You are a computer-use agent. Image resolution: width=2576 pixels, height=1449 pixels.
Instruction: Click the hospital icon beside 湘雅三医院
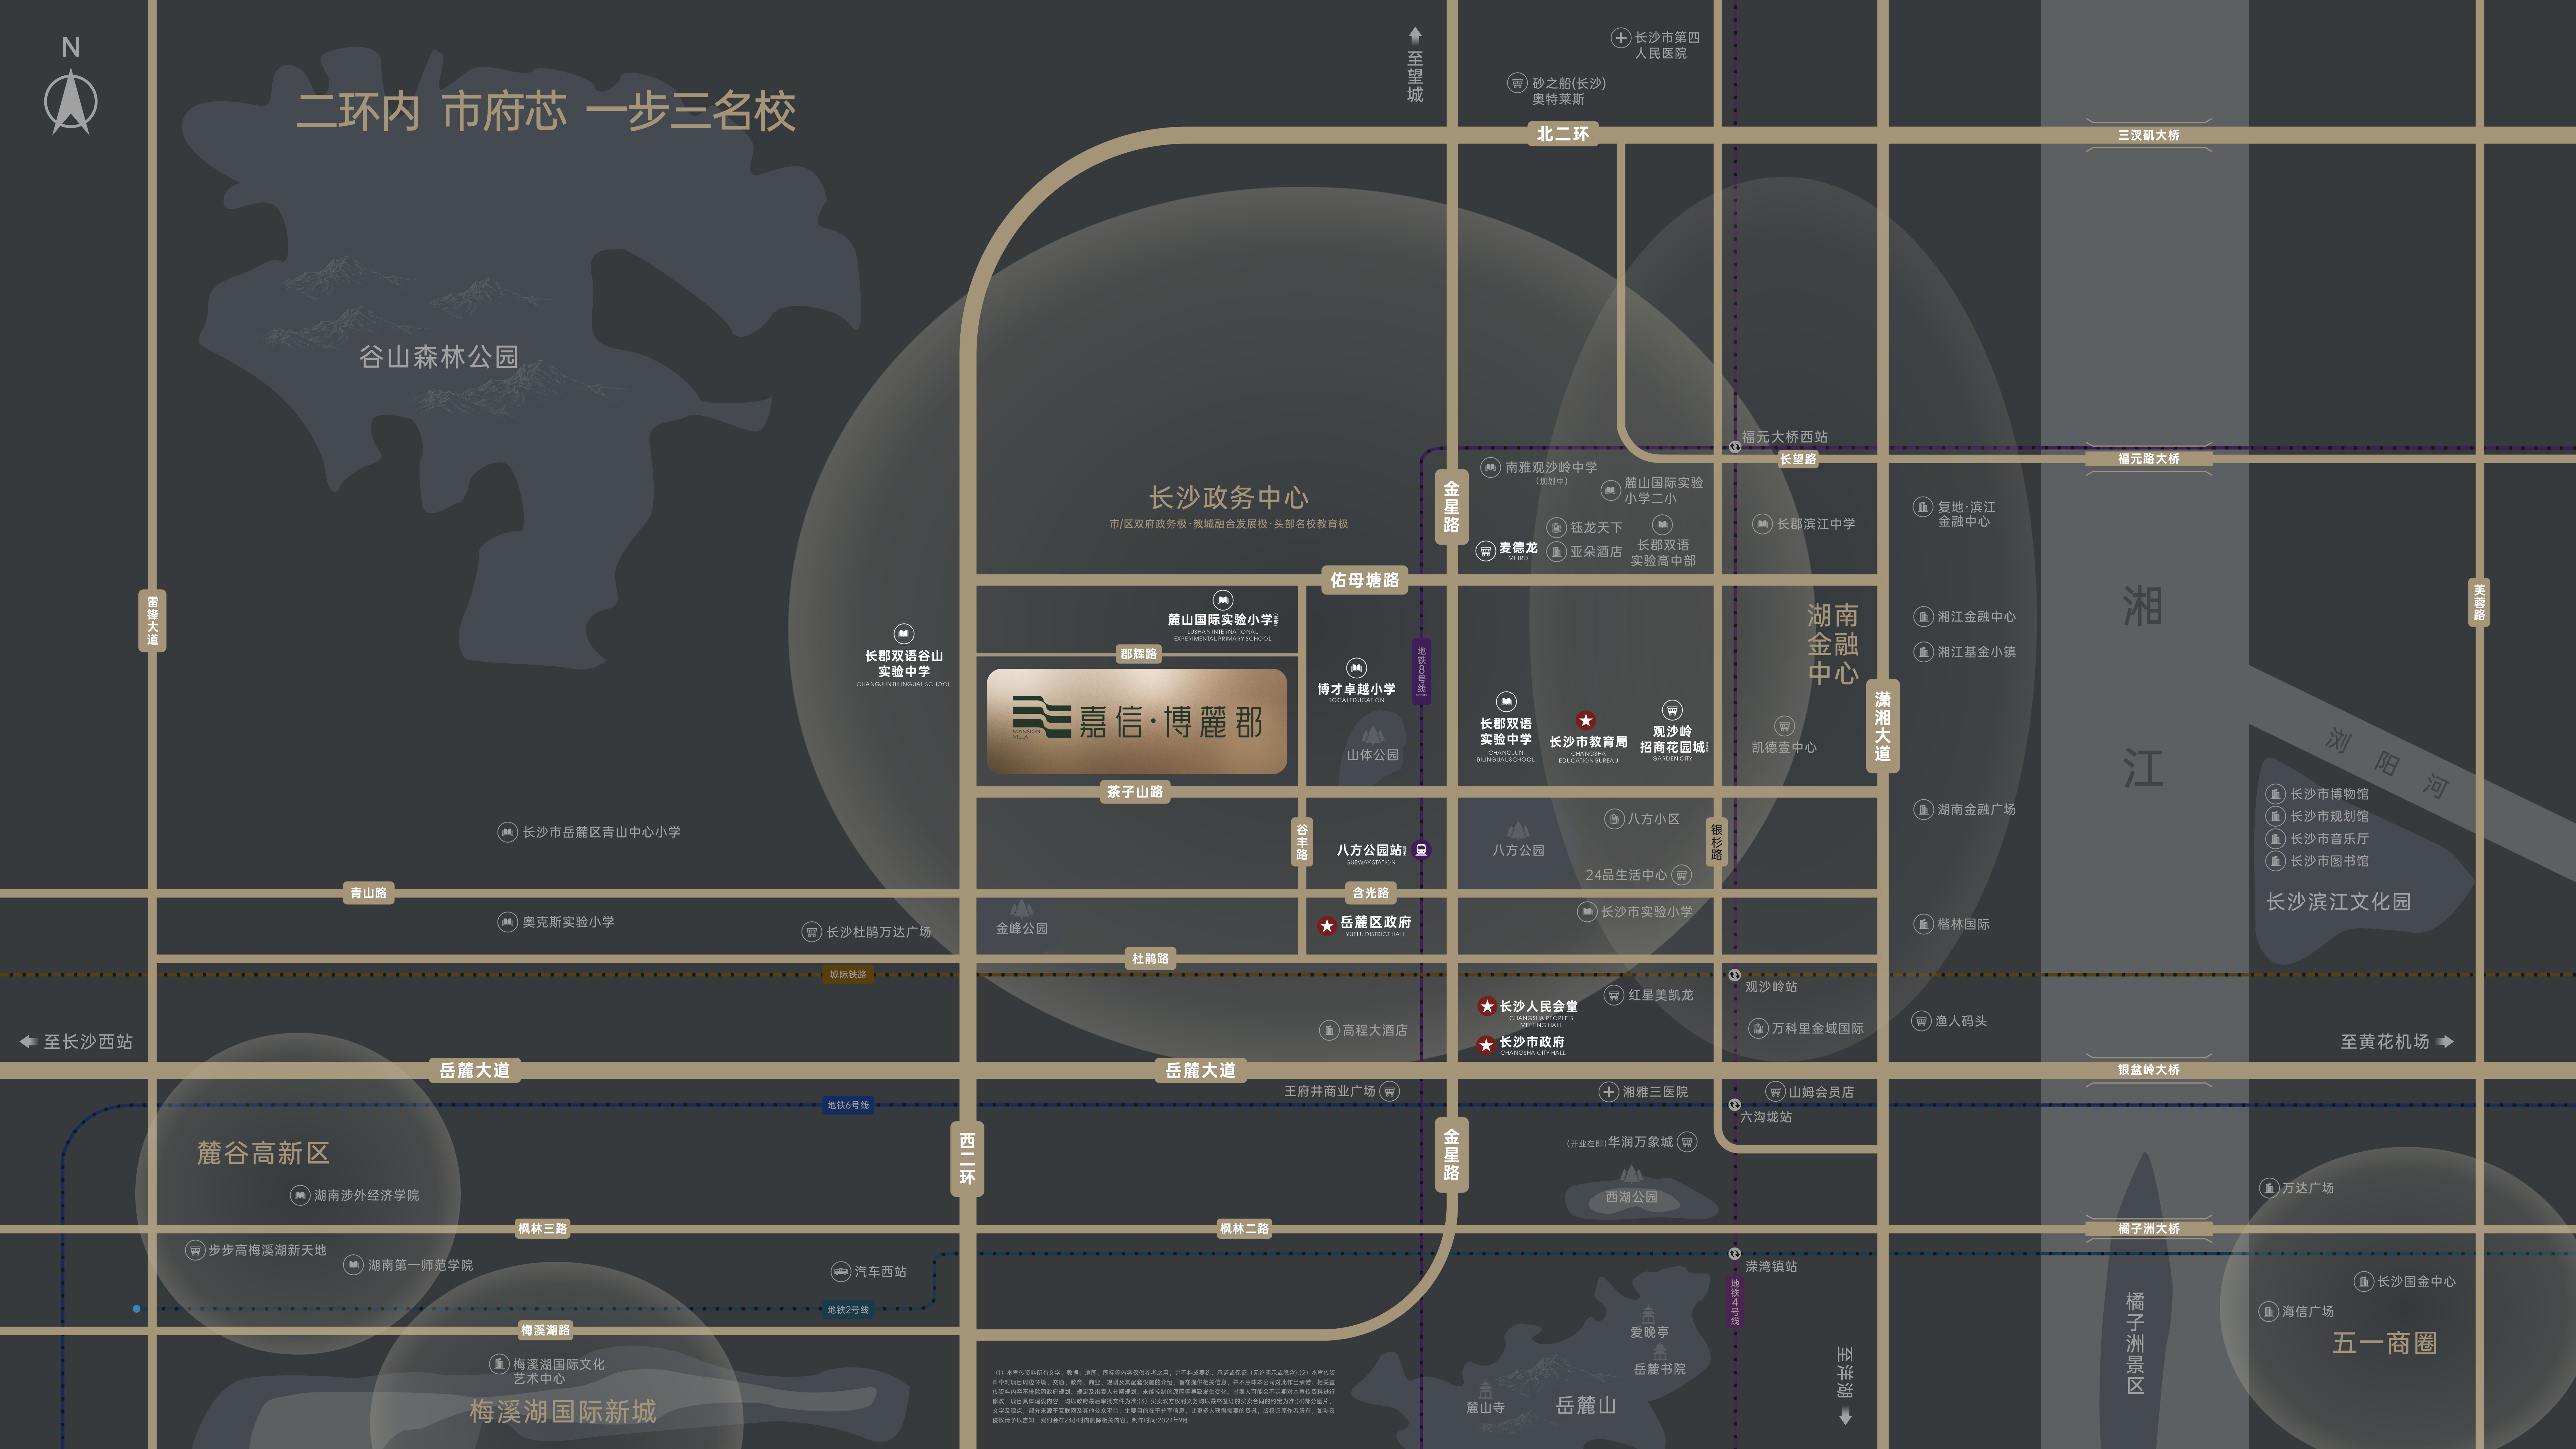tap(1608, 1092)
